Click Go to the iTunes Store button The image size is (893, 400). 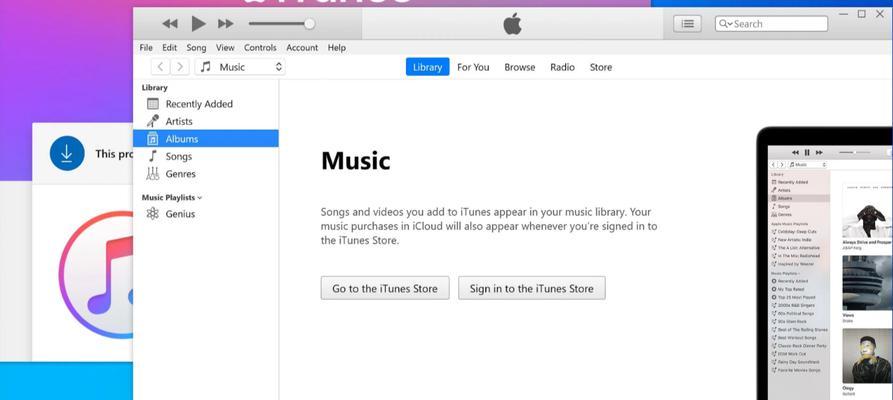(385, 288)
